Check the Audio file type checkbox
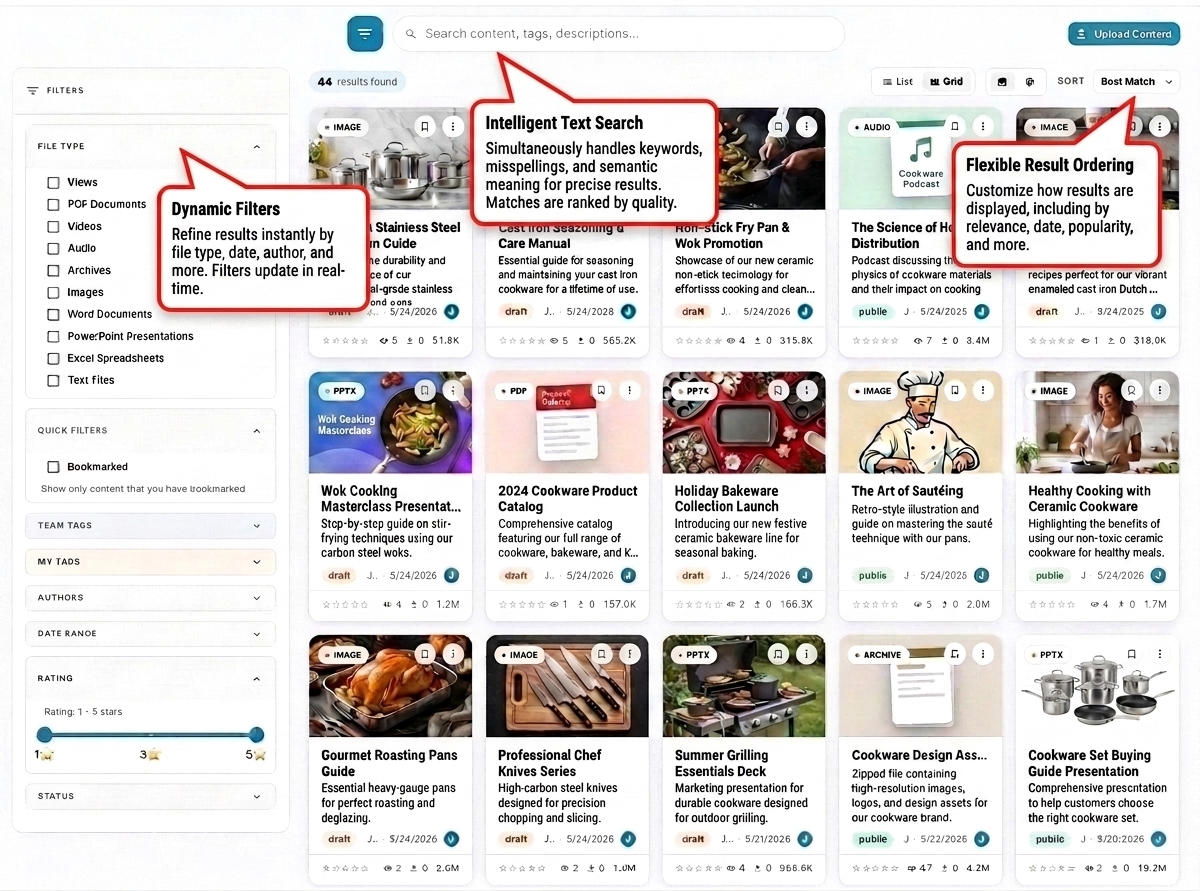 point(54,249)
